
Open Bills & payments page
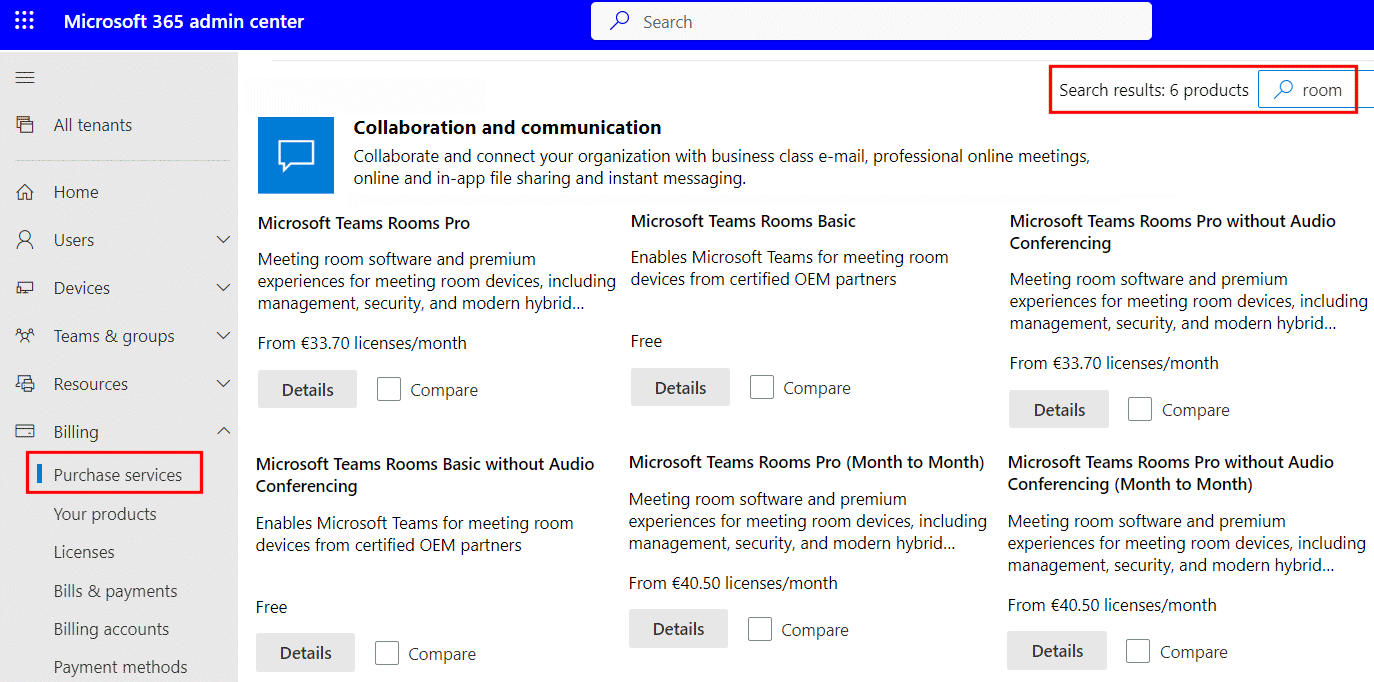tap(115, 591)
